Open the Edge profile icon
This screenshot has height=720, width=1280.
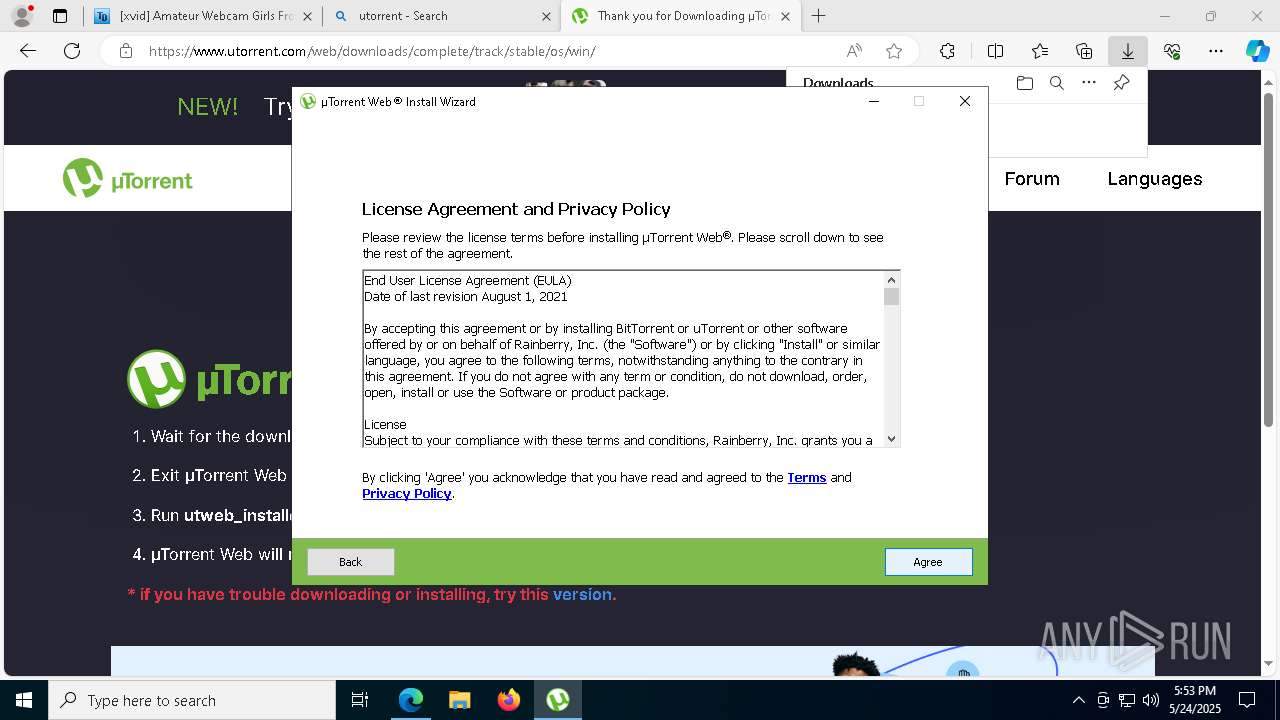tap(22, 16)
